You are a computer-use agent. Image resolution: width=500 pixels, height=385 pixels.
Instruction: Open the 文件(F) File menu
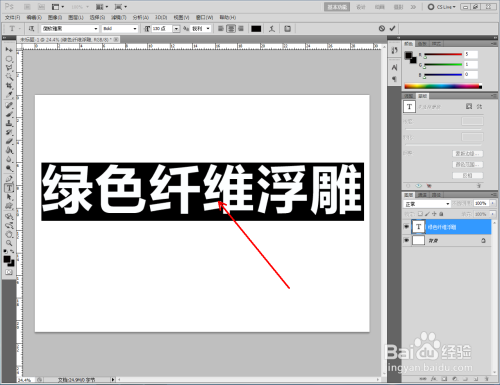point(13,17)
